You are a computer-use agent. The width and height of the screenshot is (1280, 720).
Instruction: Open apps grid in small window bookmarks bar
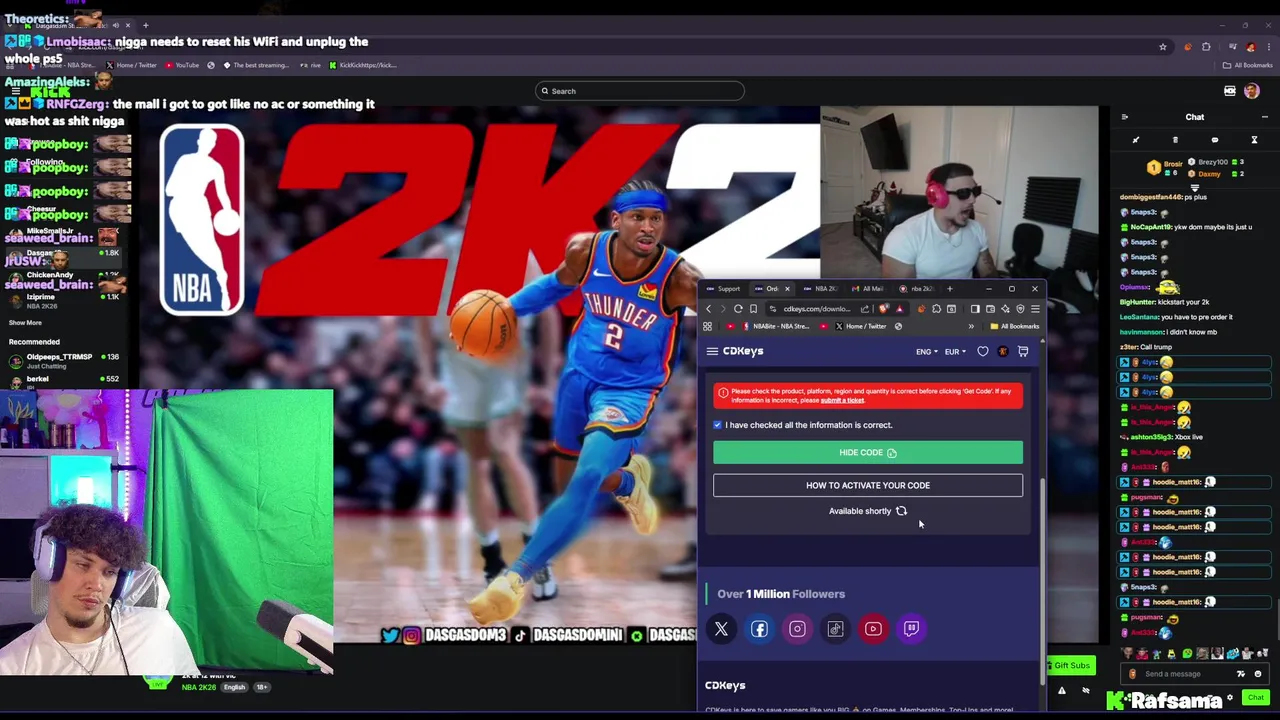(707, 326)
